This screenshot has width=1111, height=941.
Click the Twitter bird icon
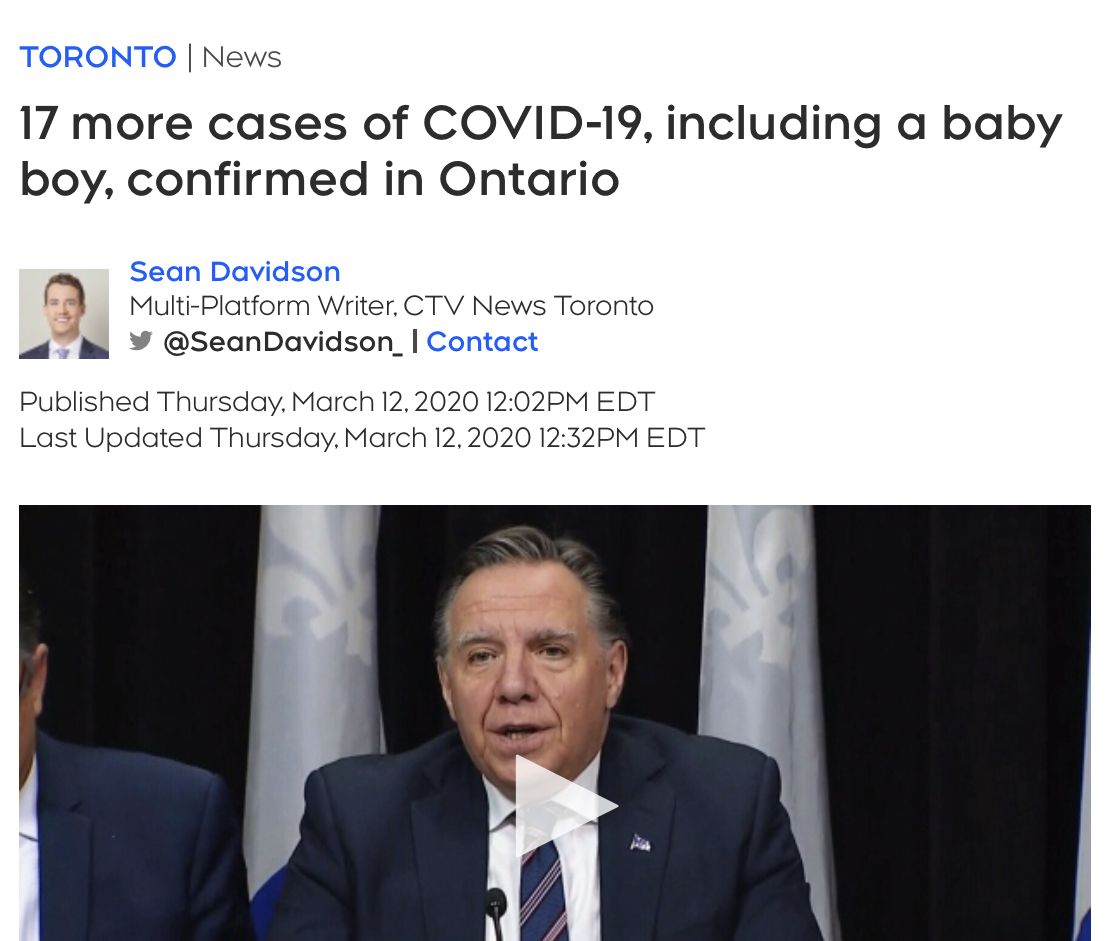(x=141, y=341)
